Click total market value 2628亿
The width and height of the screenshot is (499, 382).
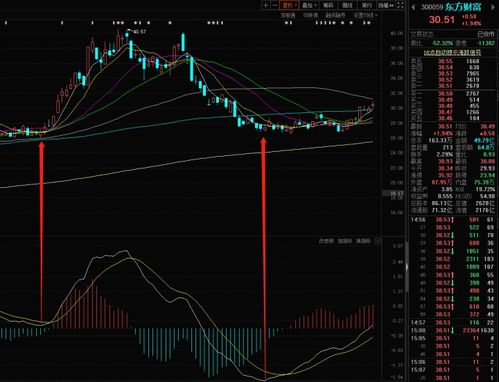(485, 203)
